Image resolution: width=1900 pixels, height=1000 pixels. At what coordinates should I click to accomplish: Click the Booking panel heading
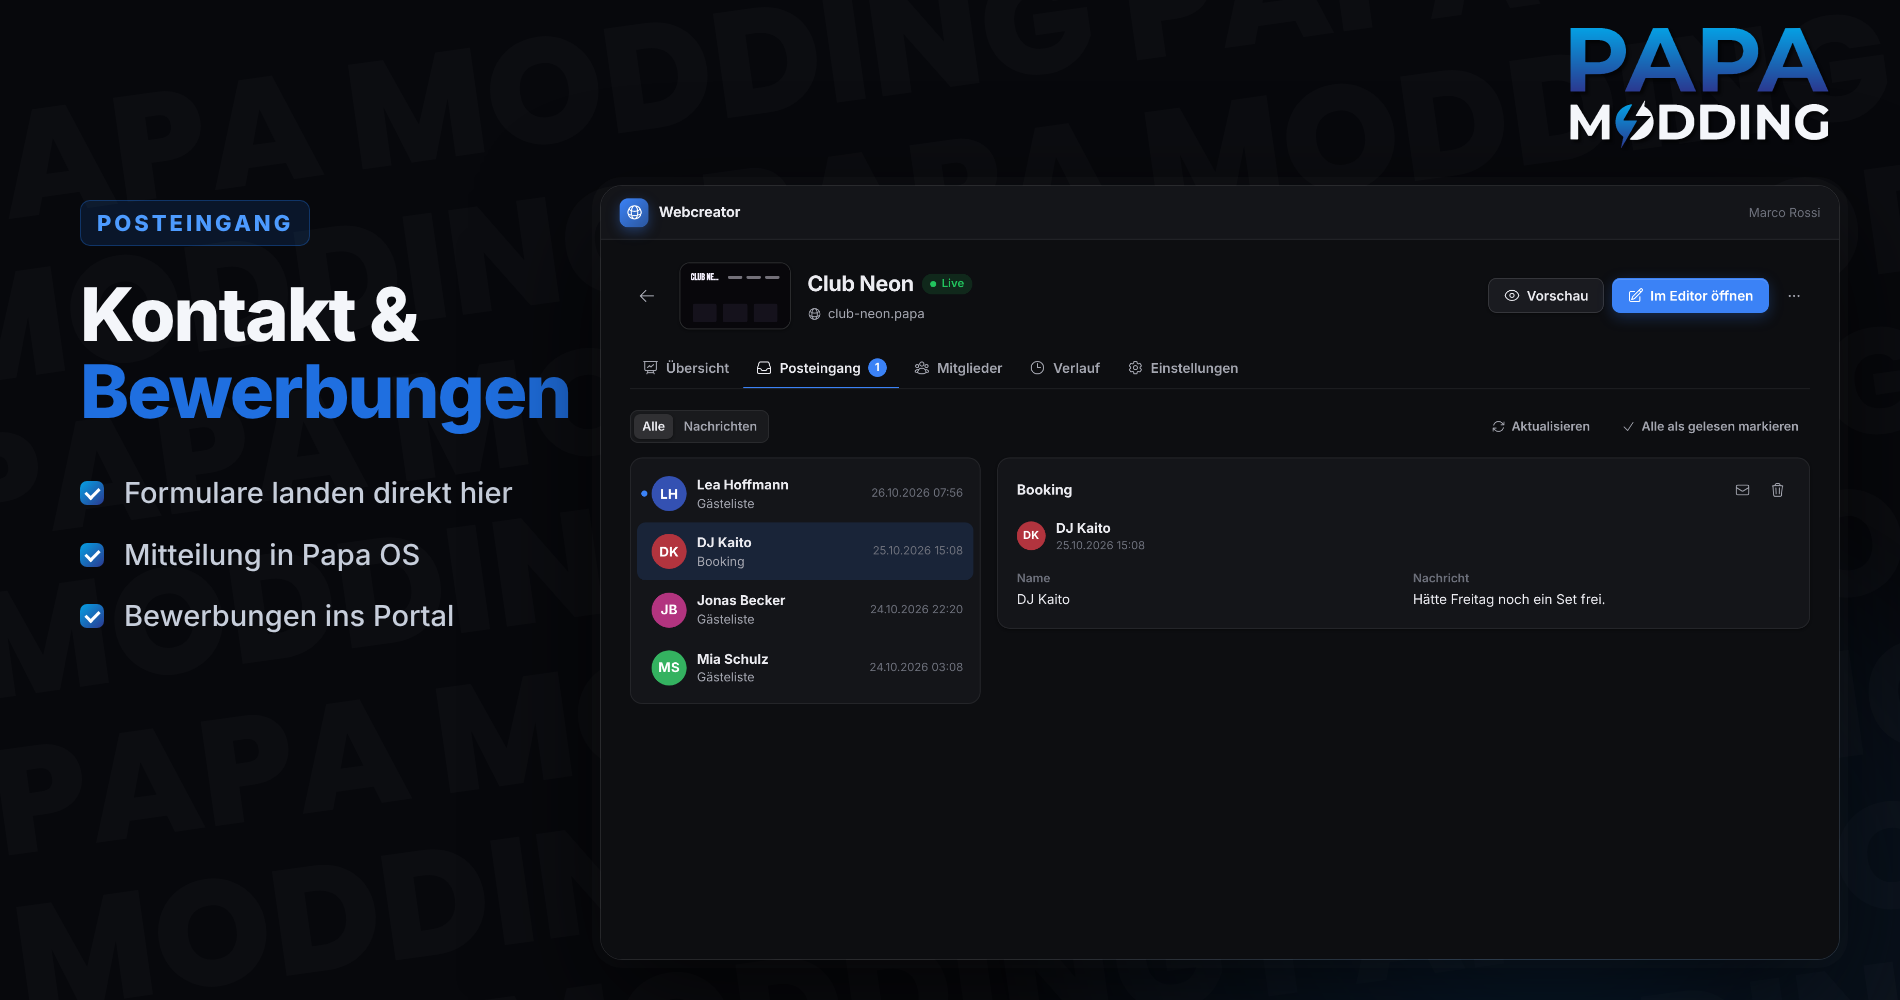point(1044,490)
